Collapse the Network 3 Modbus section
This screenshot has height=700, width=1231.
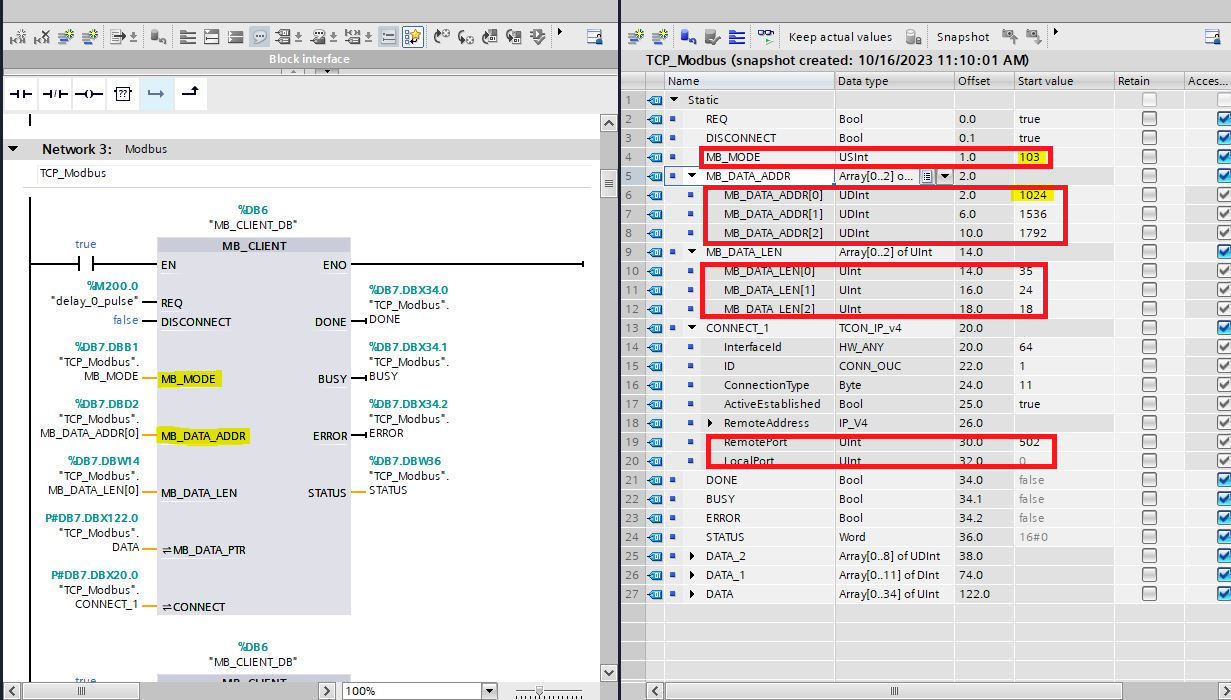[x=14, y=149]
